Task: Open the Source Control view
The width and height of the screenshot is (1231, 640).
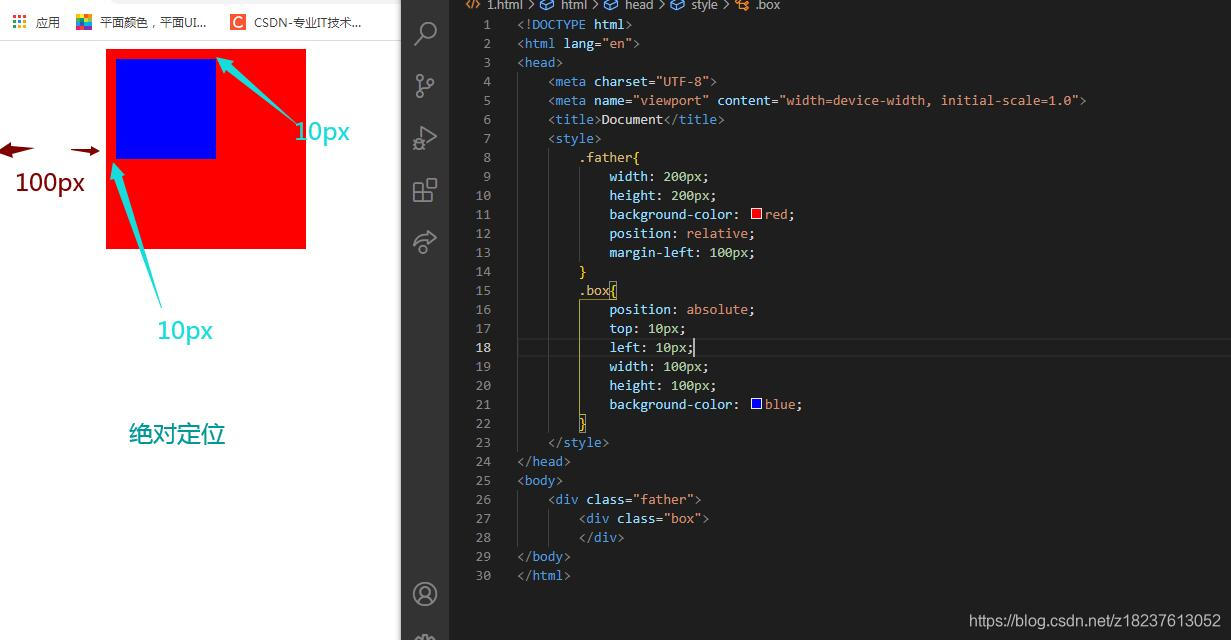Action: 425,86
